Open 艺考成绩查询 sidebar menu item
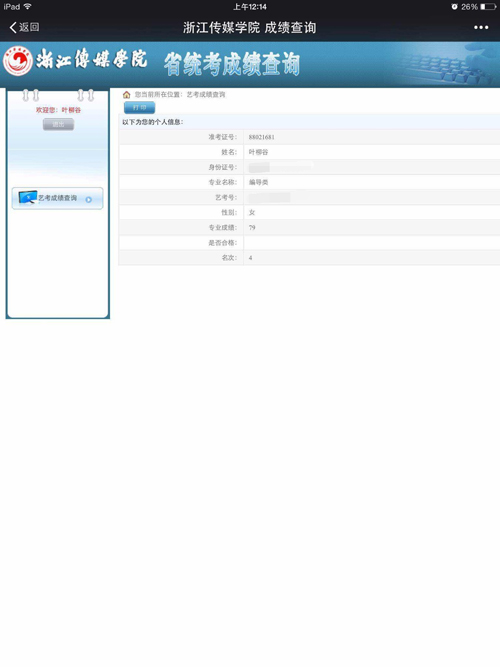 (57, 198)
